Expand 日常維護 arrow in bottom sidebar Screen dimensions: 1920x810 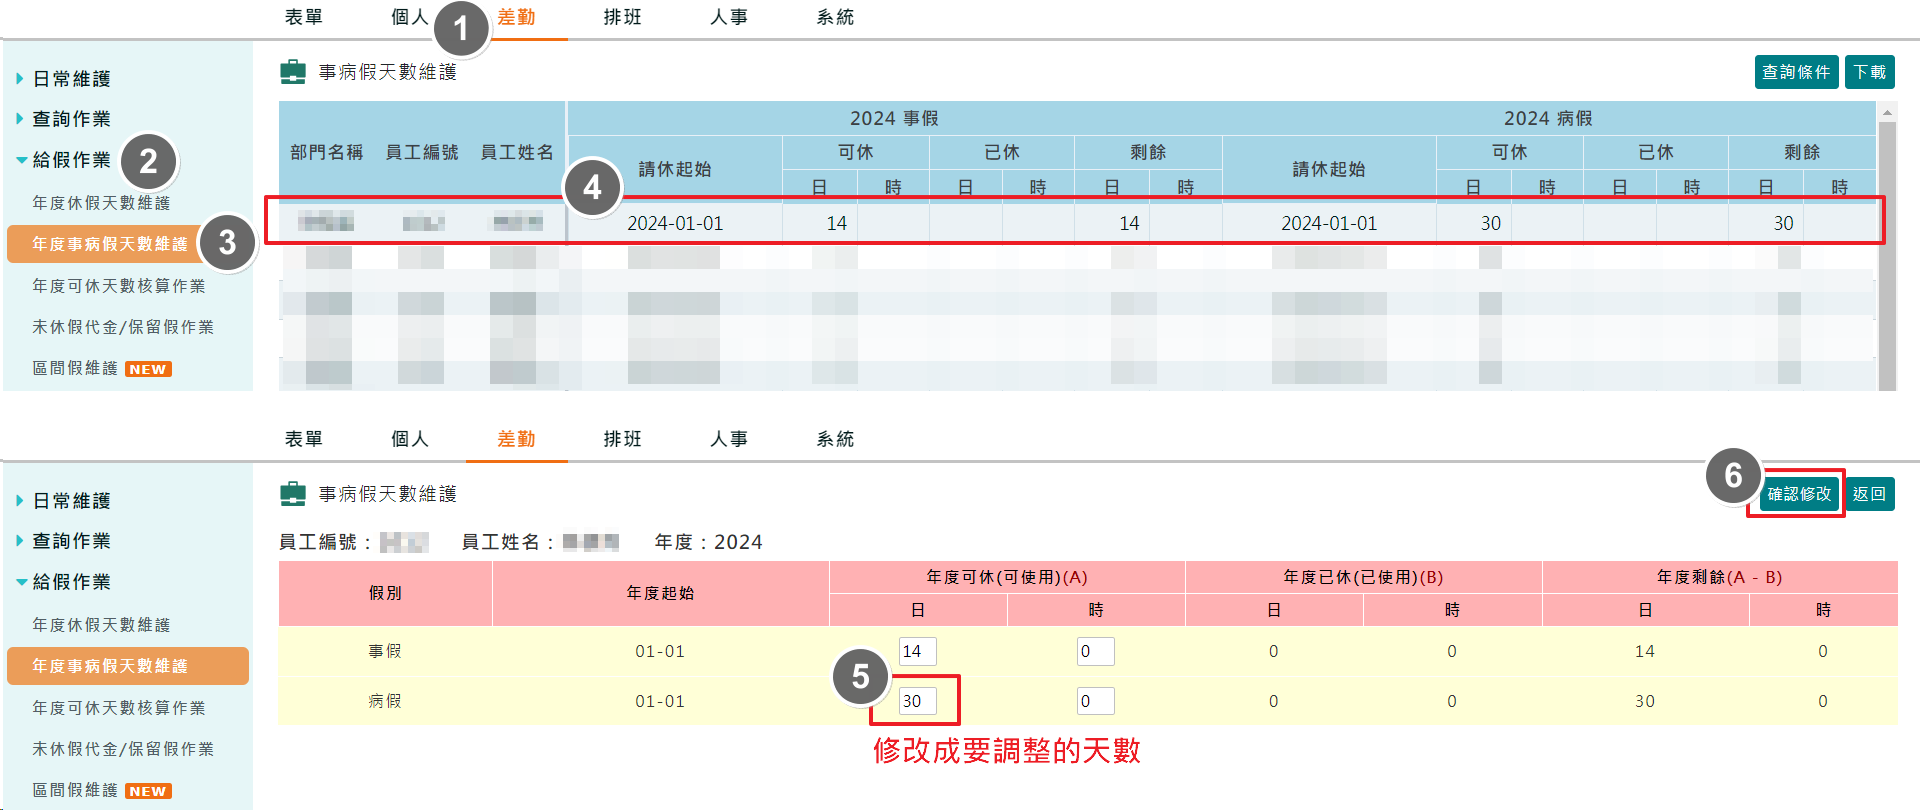[x=19, y=500]
